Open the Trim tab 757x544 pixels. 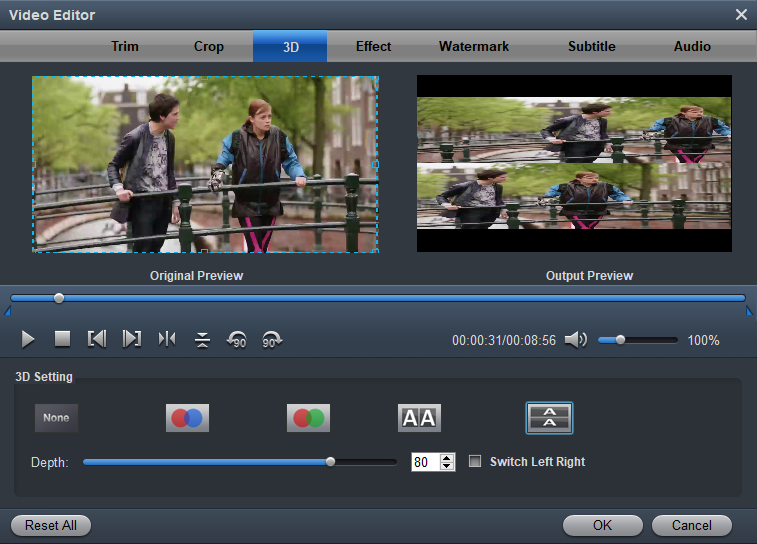pos(125,46)
